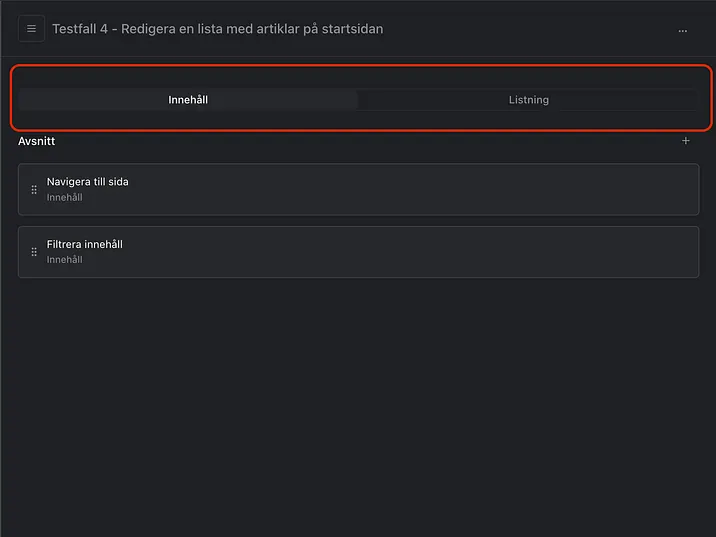Click the empty area below the section list
The width and height of the screenshot is (716, 537).
tap(358, 400)
